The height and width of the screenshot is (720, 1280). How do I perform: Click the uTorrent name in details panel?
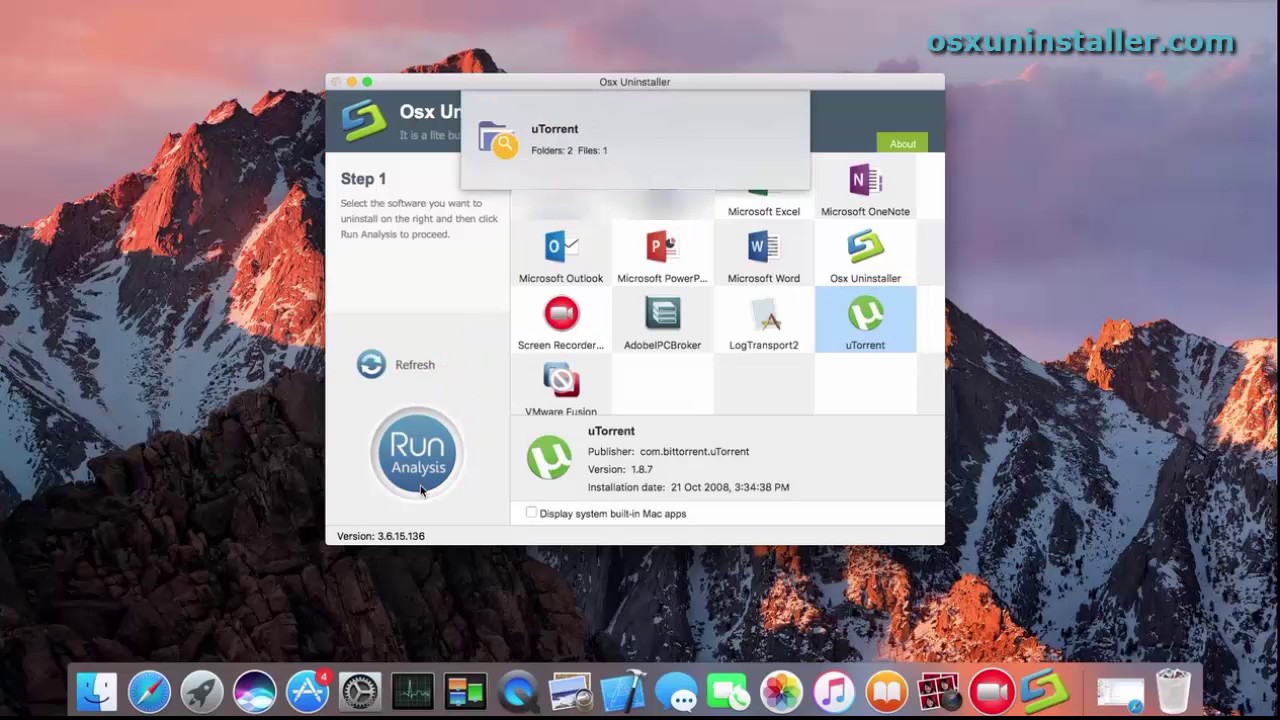(x=611, y=431)
